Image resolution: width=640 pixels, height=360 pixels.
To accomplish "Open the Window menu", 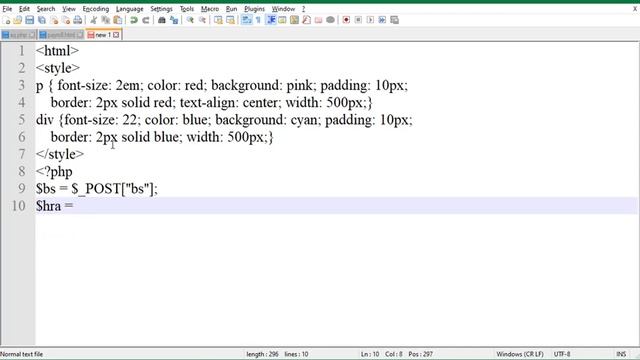I will coord(283,9).
